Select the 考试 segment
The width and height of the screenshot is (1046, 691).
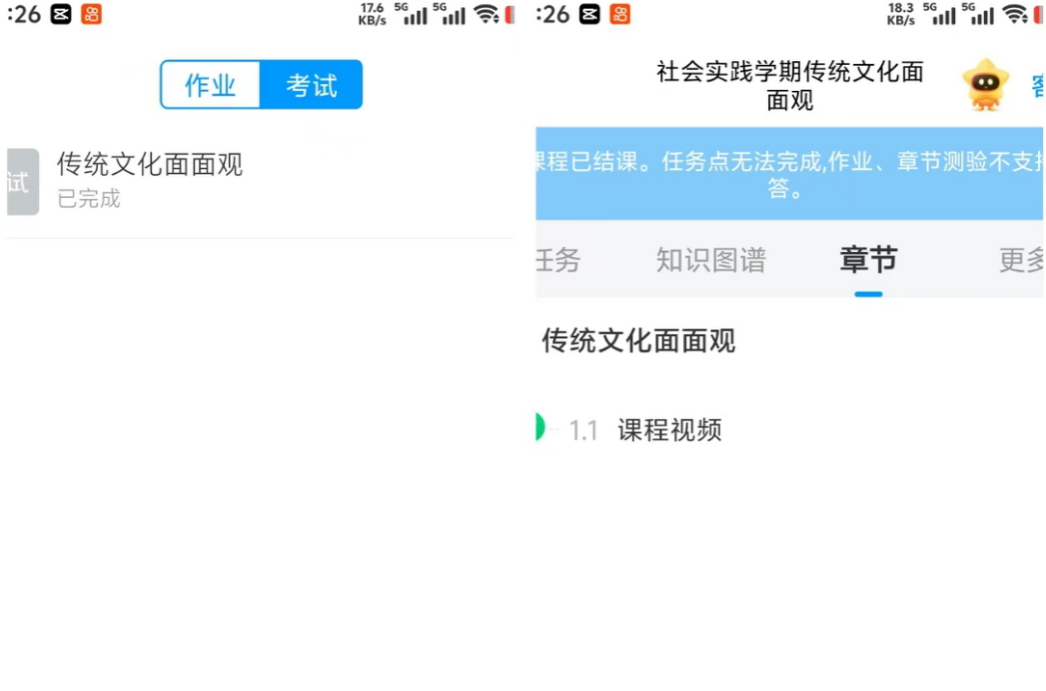(311, 85)
